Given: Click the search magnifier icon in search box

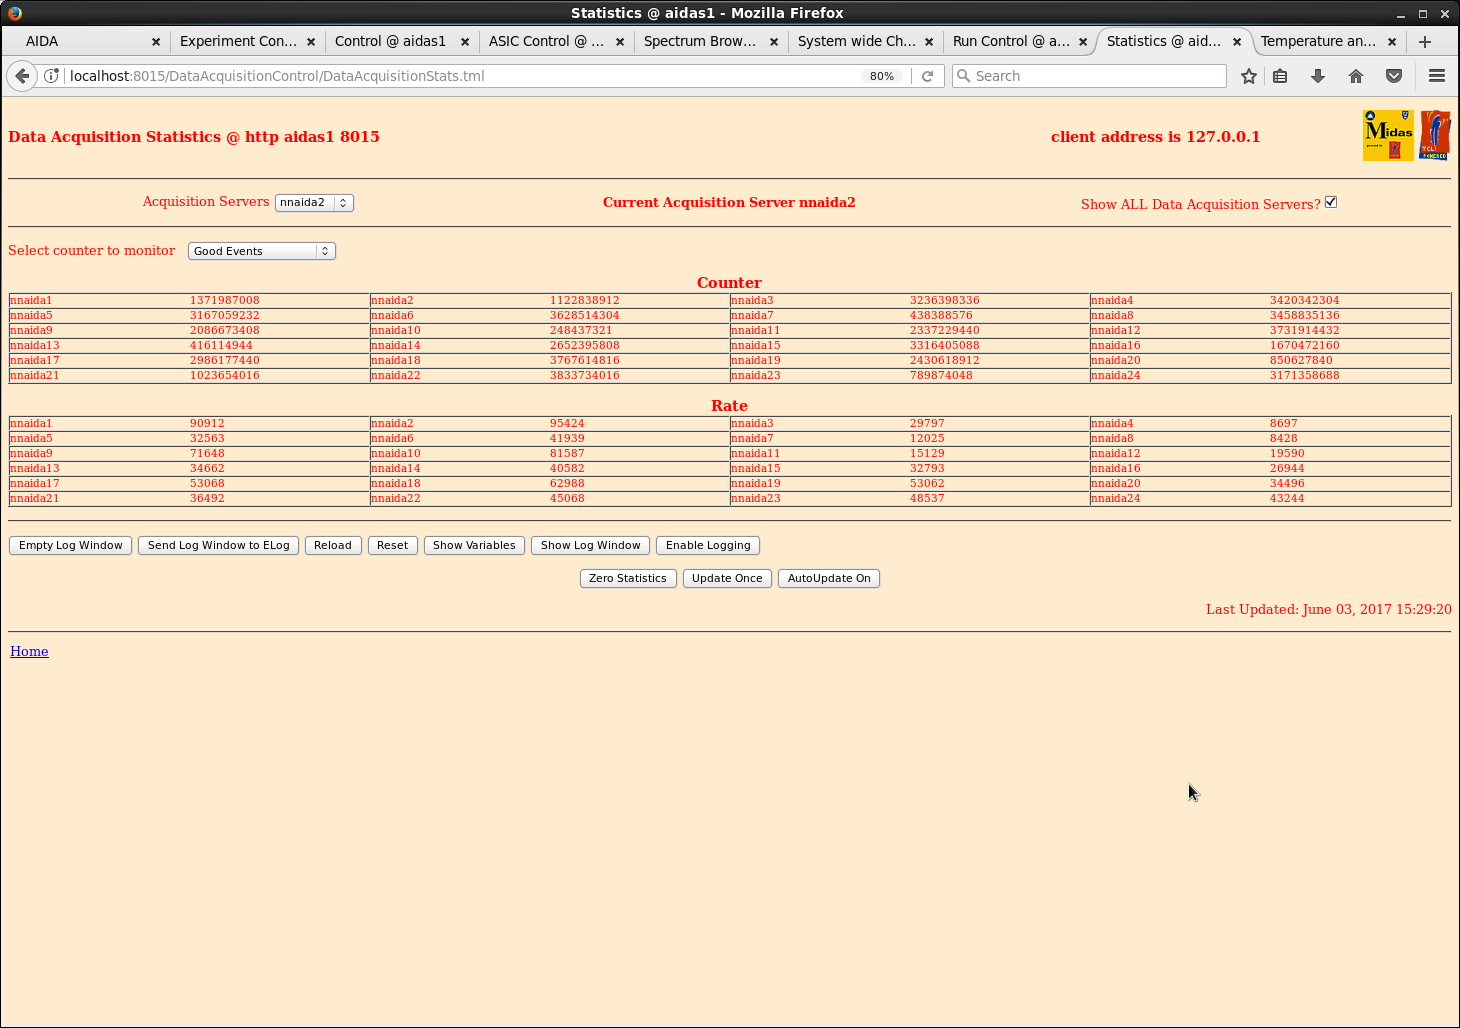Looking at the screenshot, I should (x=963, y=76).
